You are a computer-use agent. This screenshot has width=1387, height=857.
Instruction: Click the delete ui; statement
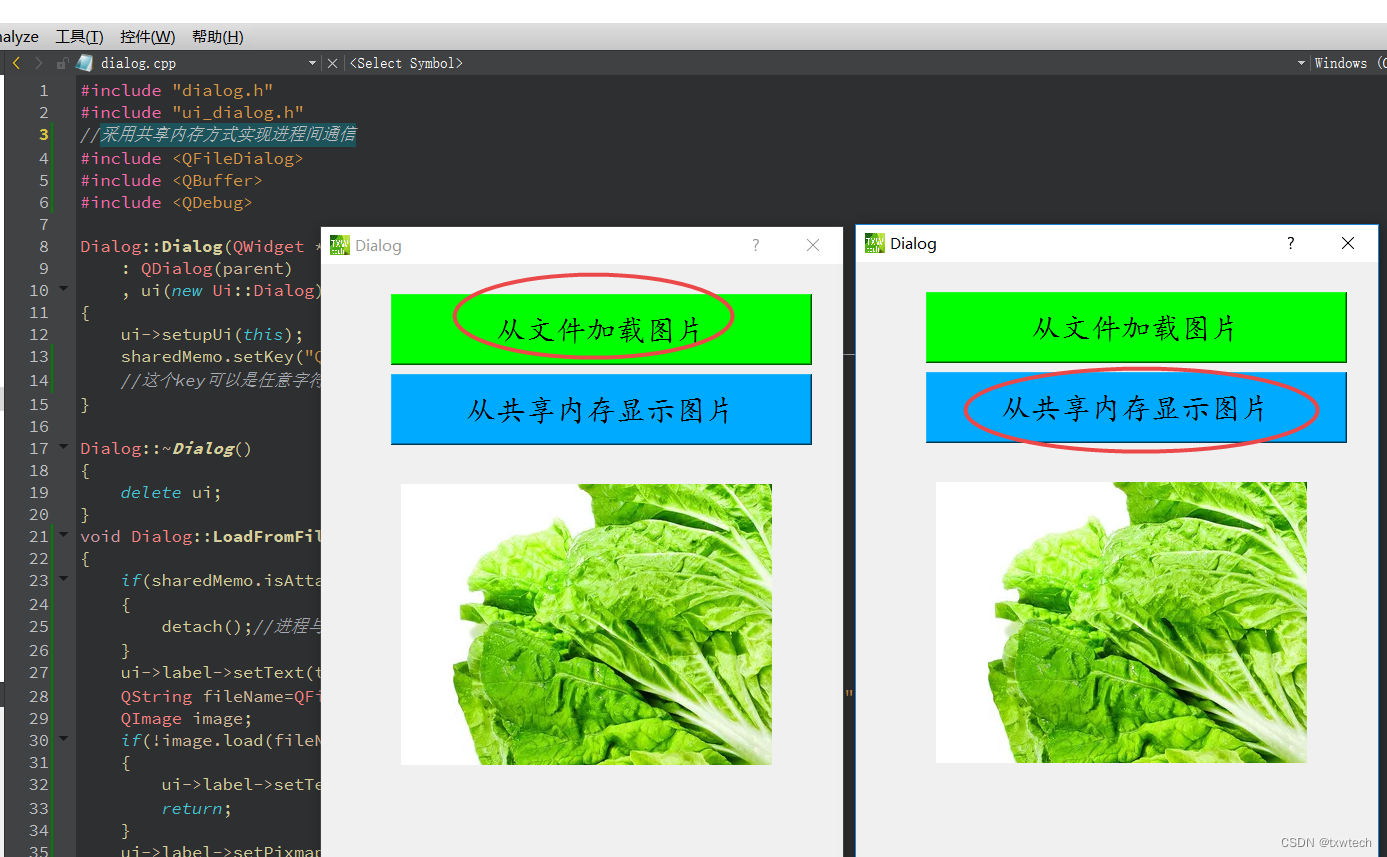click(171, 493)
